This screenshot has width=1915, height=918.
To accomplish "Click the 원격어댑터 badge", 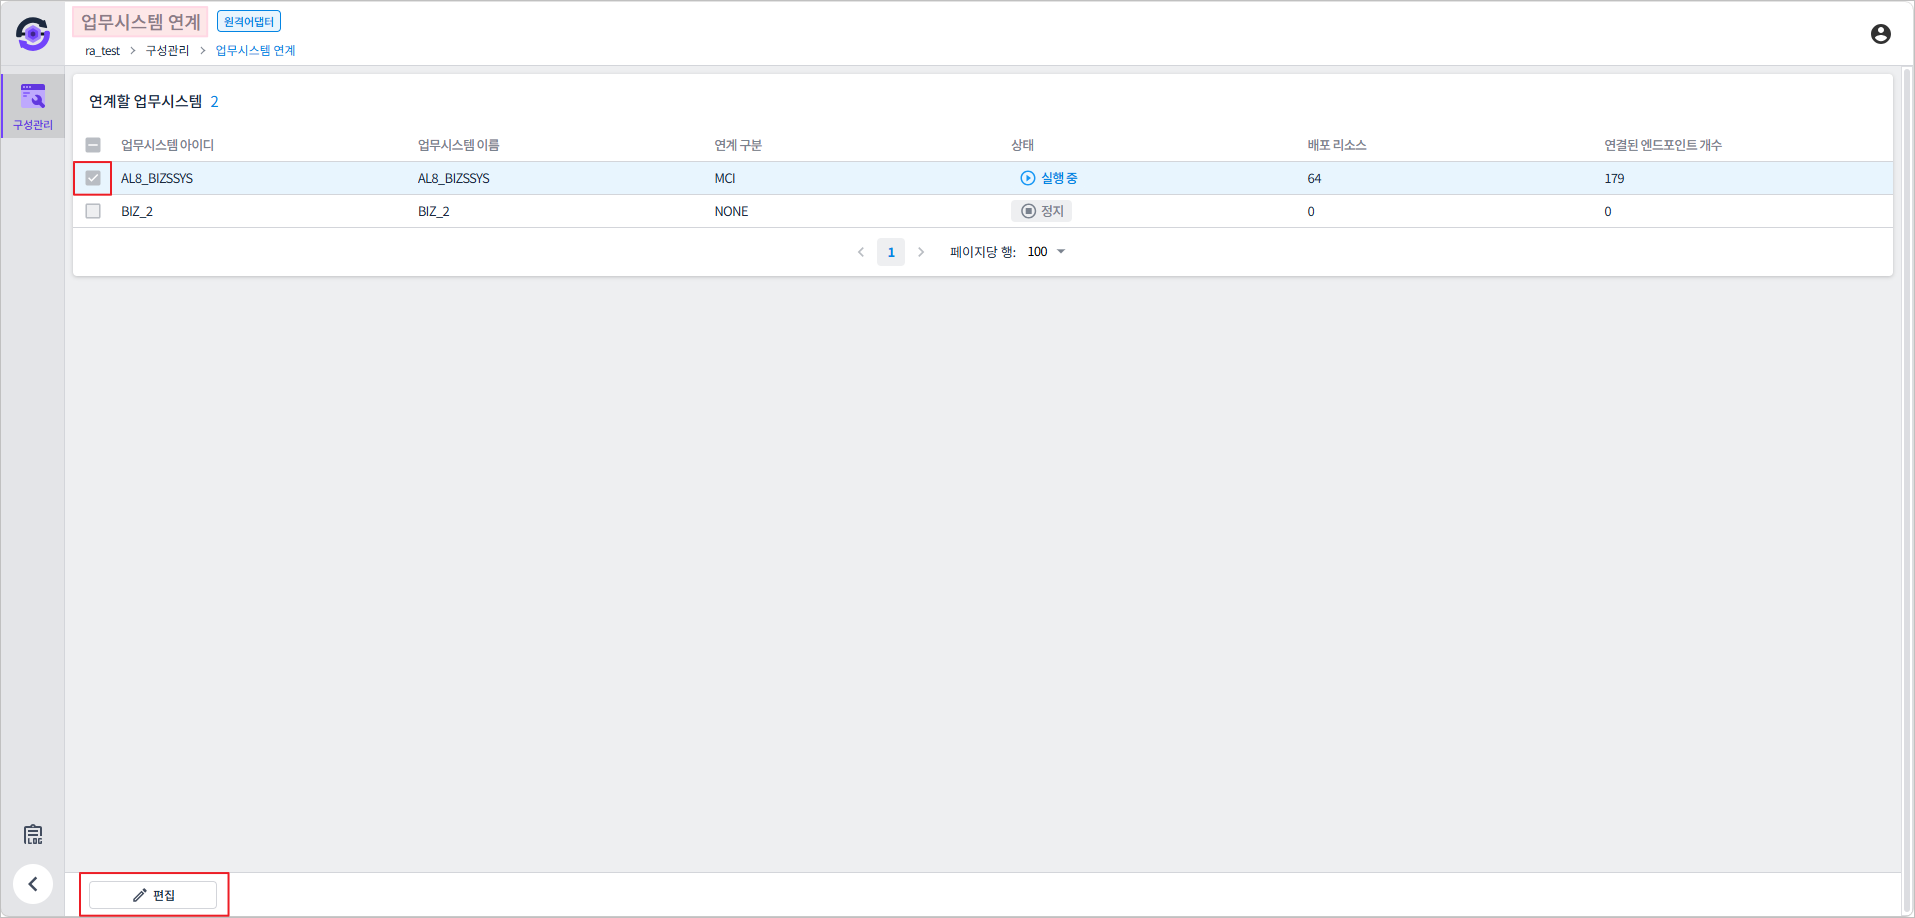I will [x=249, y=22].
